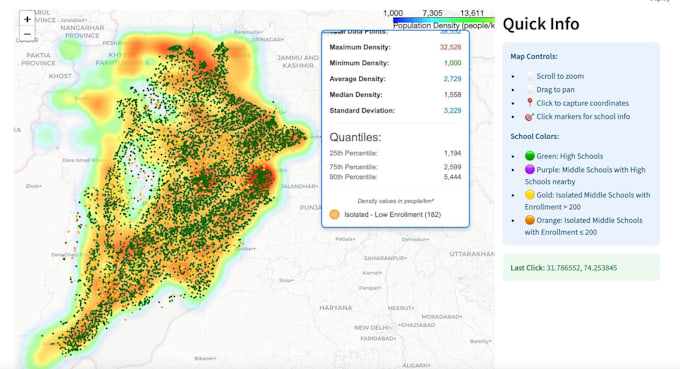Click the Standard Deviation value 3,229
680x369 pixels.
coord(452,111)
